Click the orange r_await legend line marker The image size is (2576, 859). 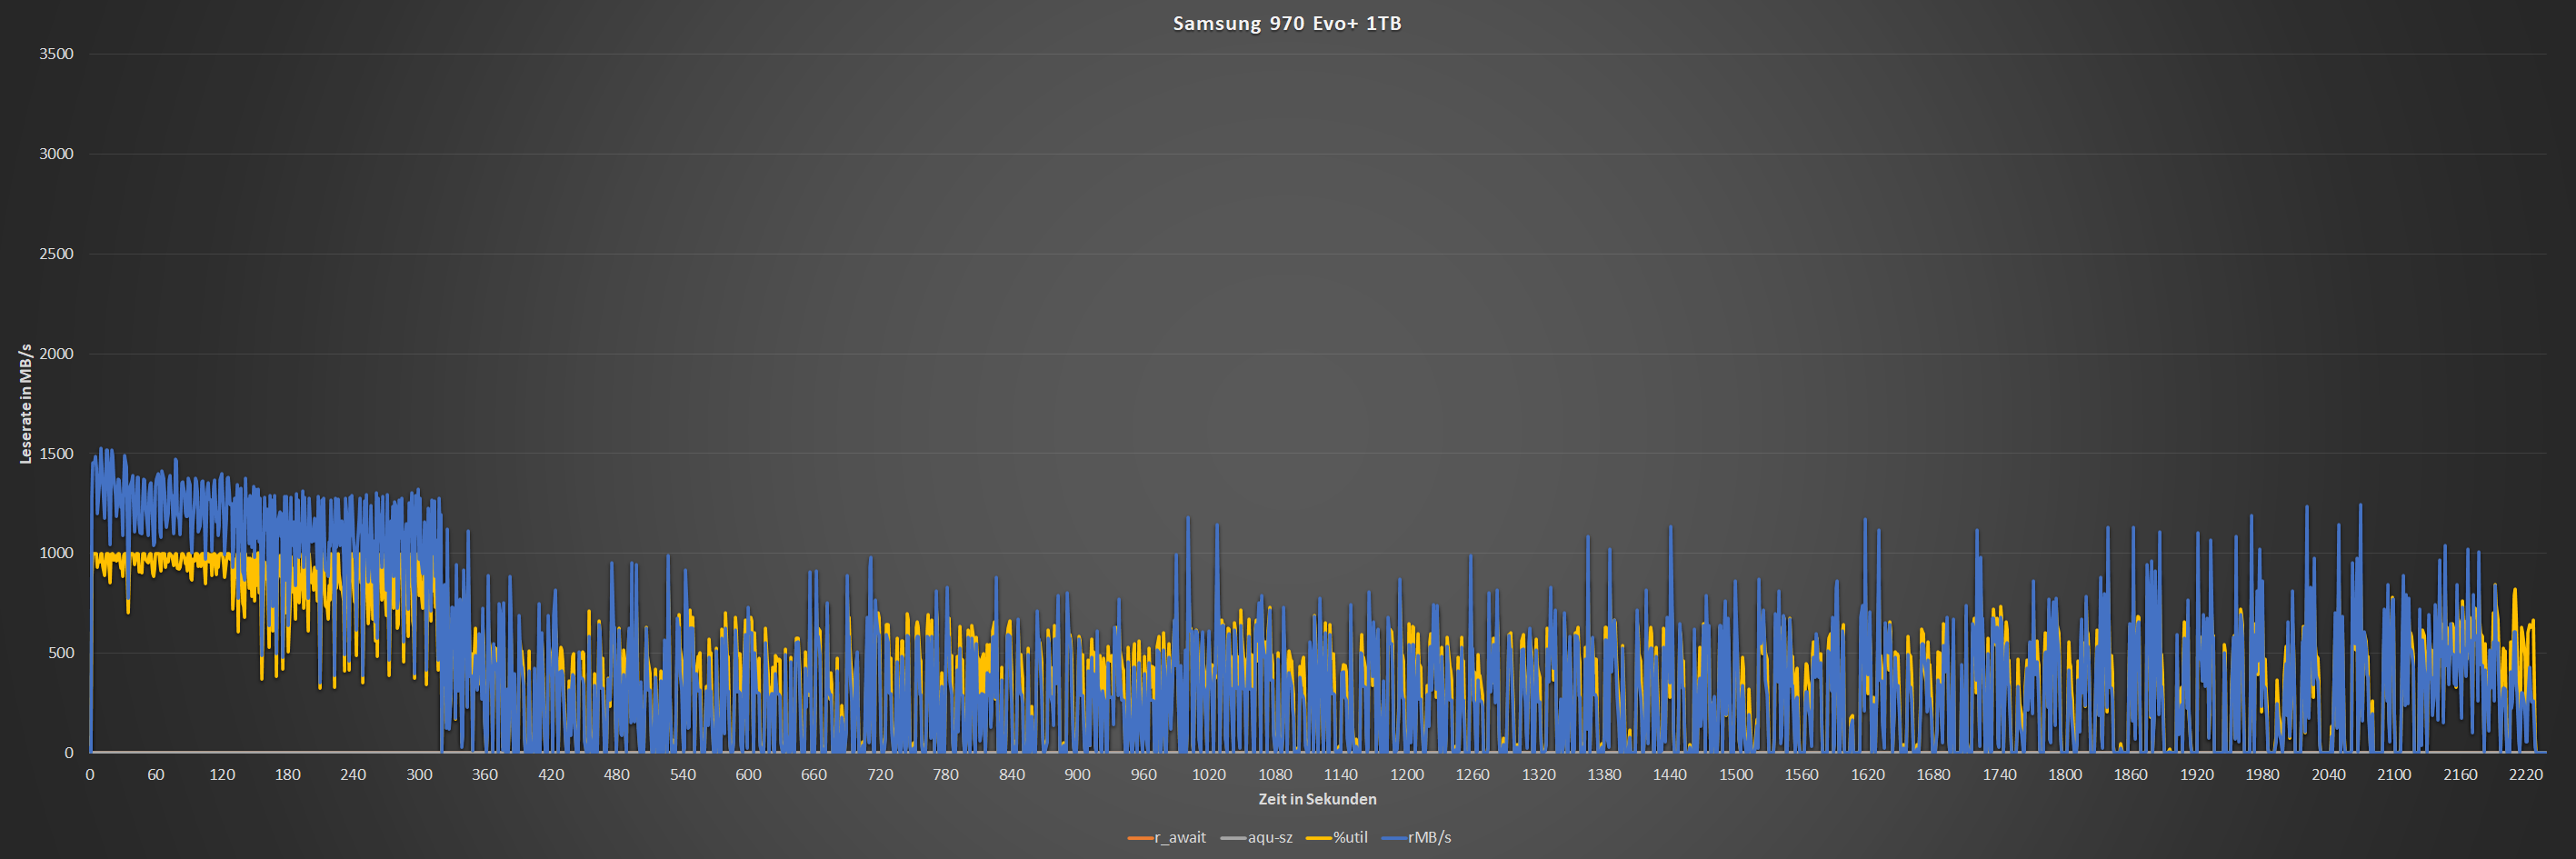(x=1140, y=838)
